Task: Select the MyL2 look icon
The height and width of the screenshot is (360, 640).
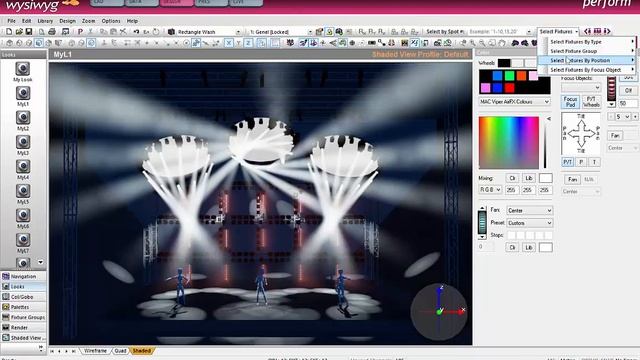Action: [x=23, y=118]
